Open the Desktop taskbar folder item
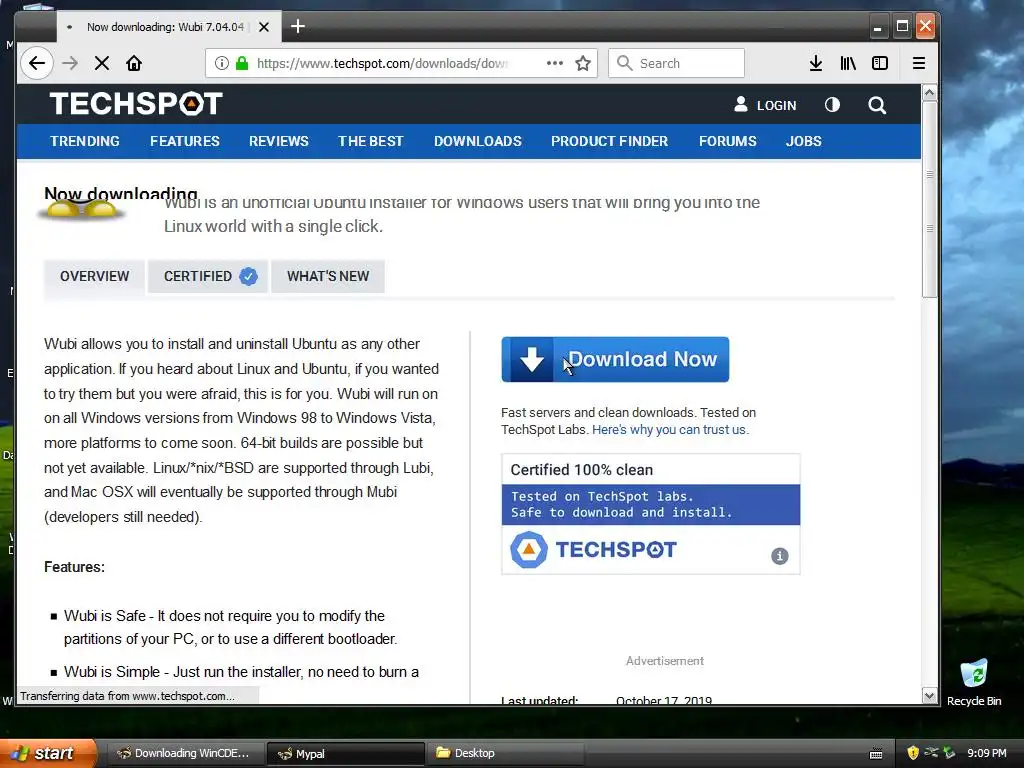 505,753
